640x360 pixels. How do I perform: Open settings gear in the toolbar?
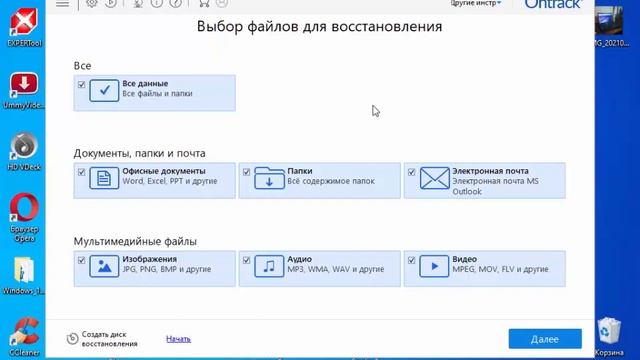pyautogui.click(x=92, y=3)
